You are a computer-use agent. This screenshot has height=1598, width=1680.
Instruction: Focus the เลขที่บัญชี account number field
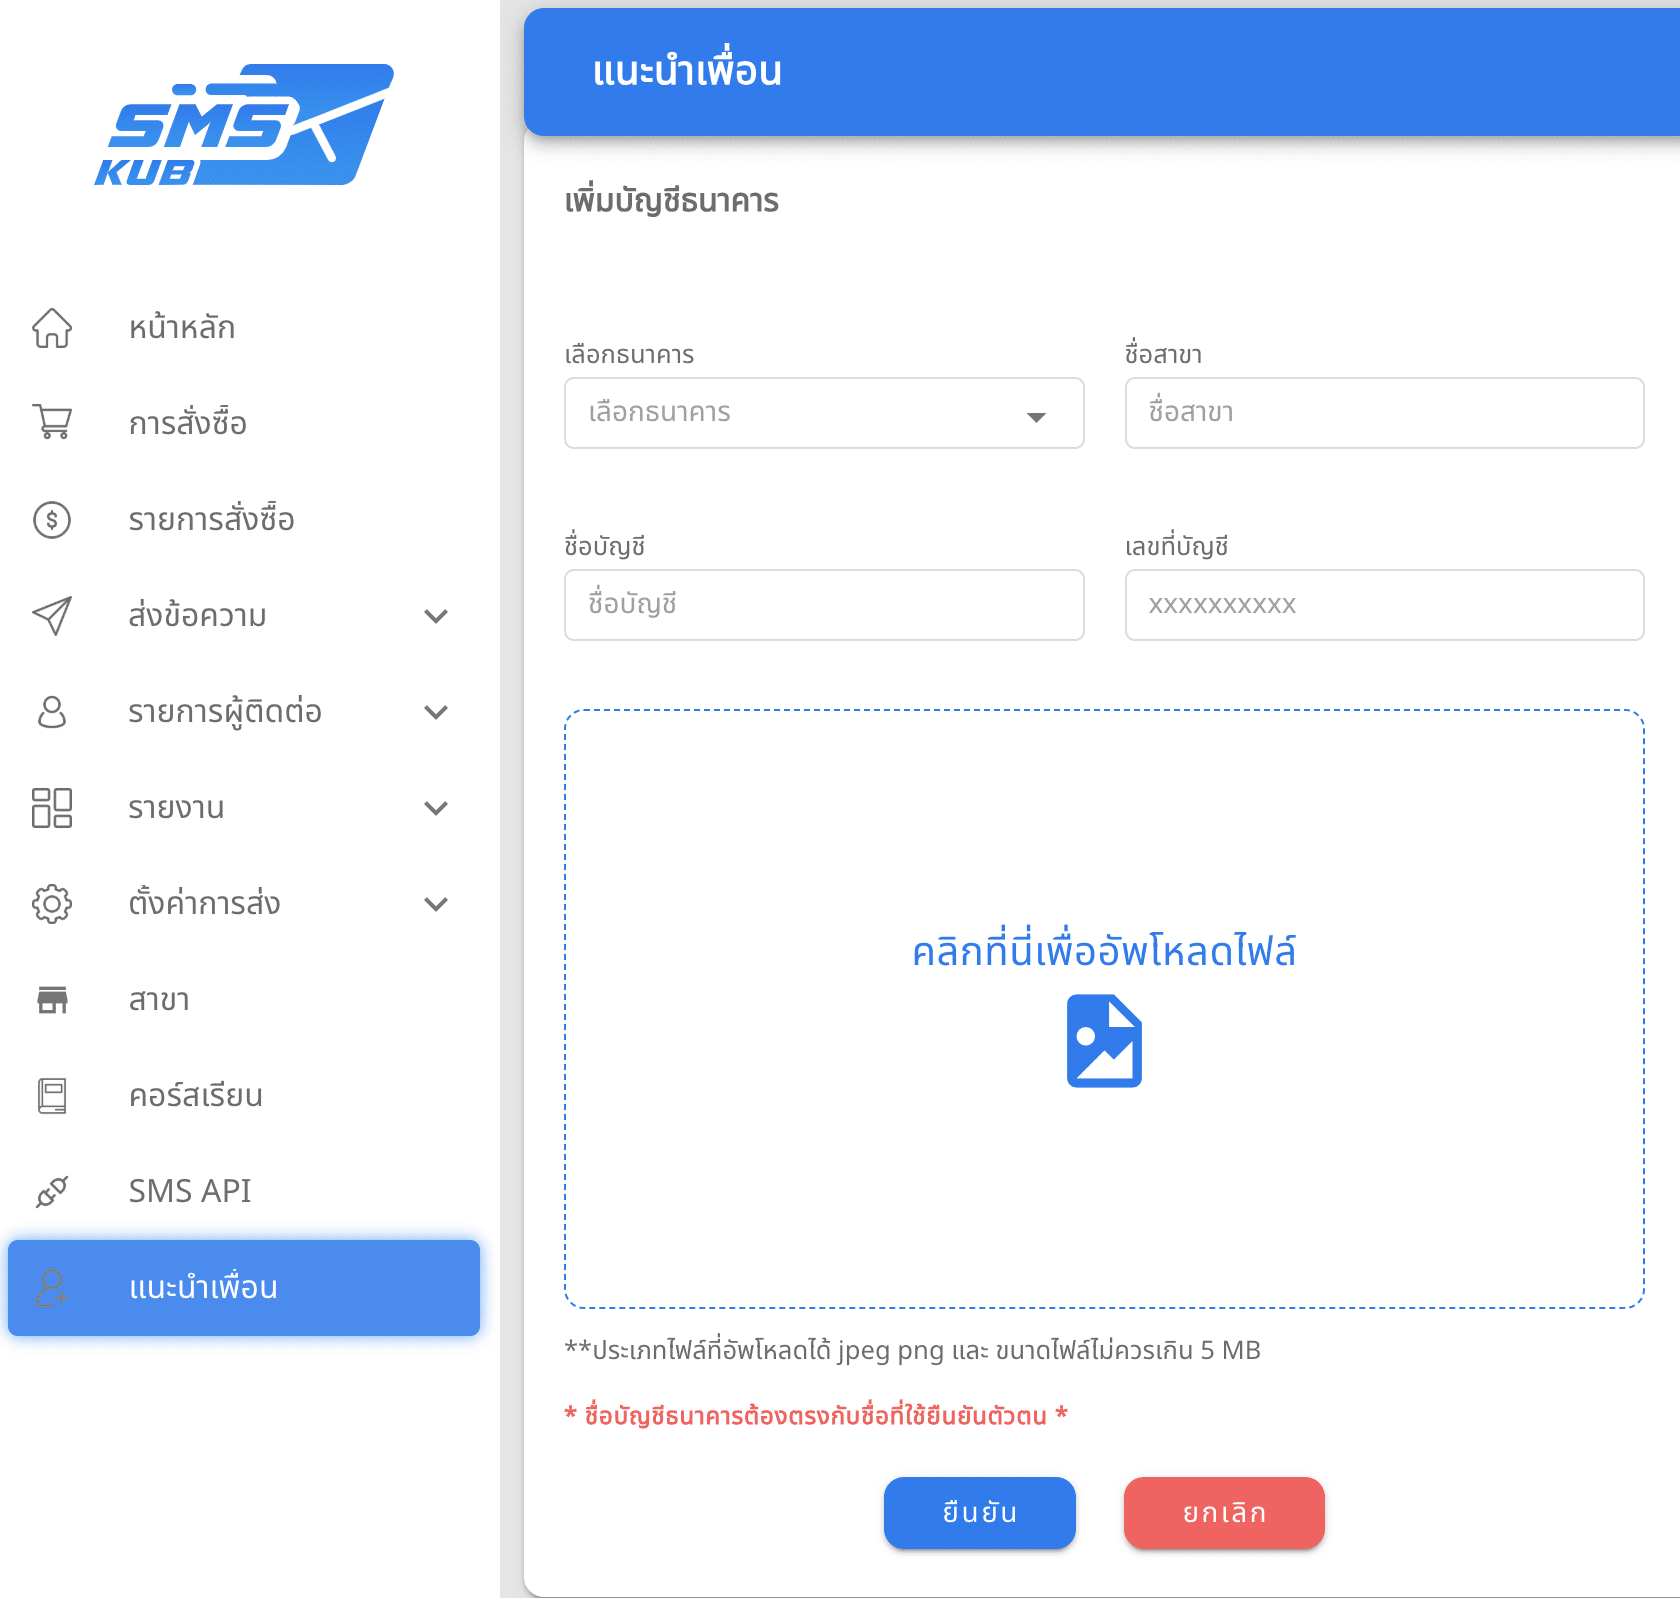(x=1384, y=605)
